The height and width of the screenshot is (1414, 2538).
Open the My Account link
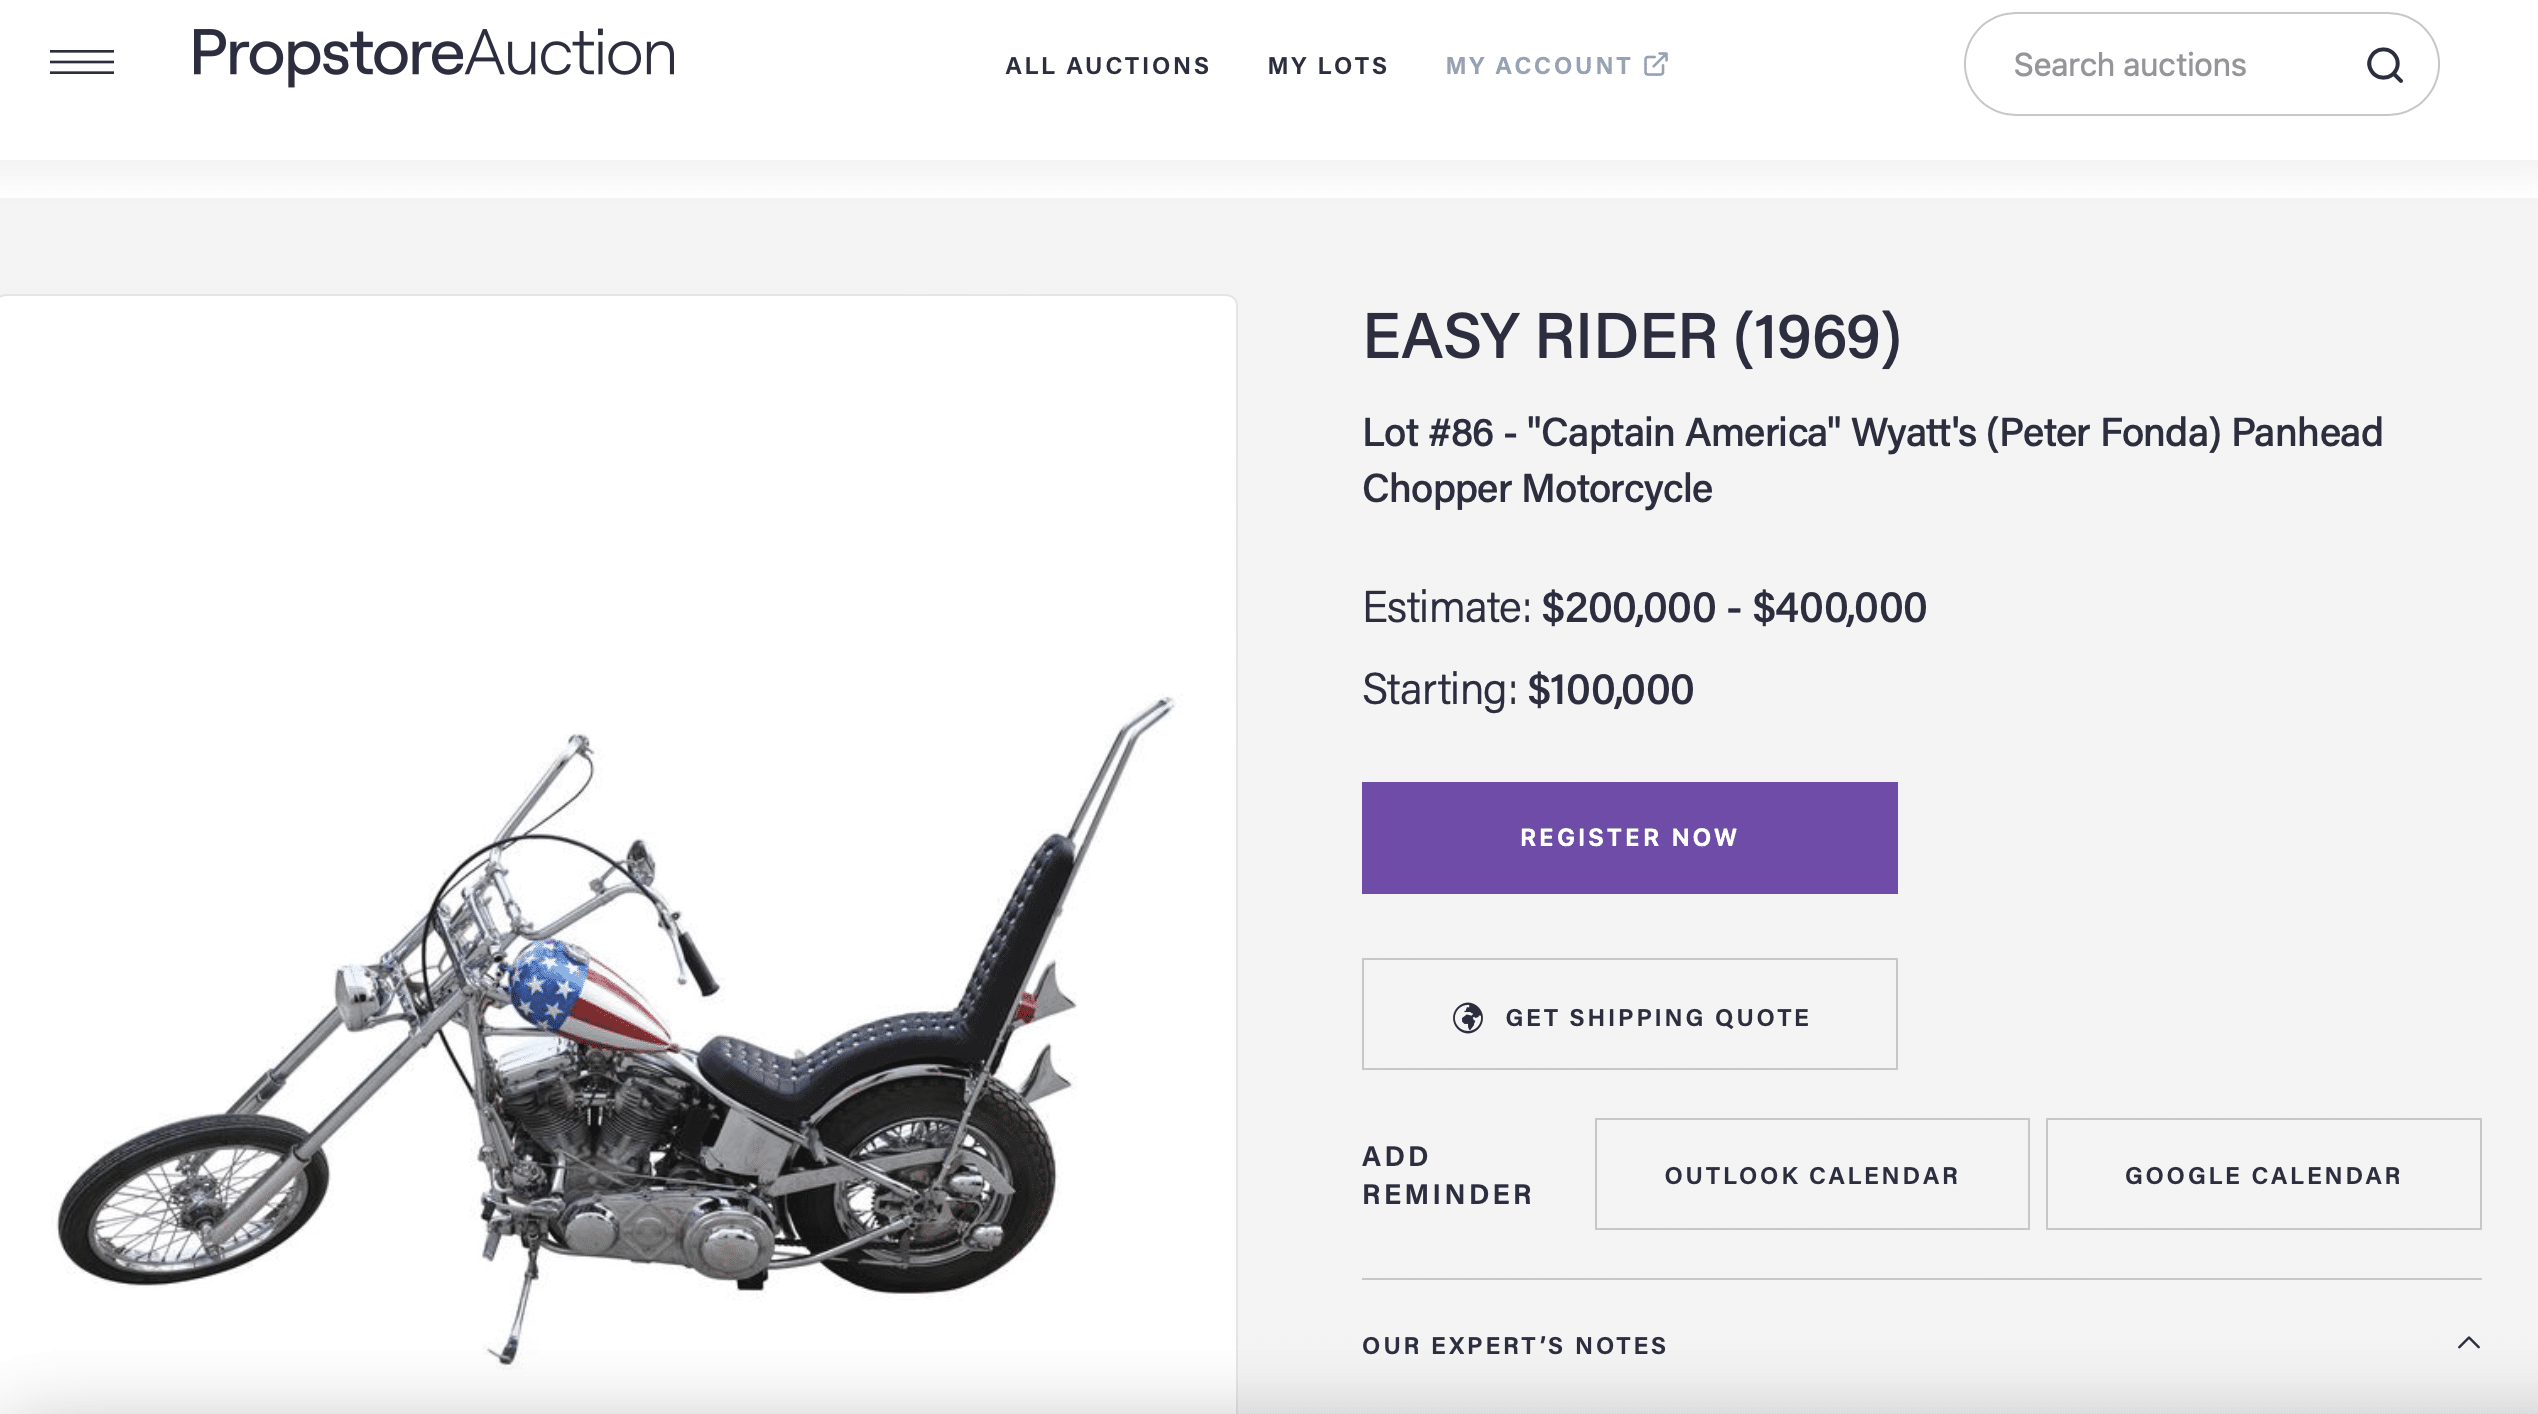[x=1538, y=66]
